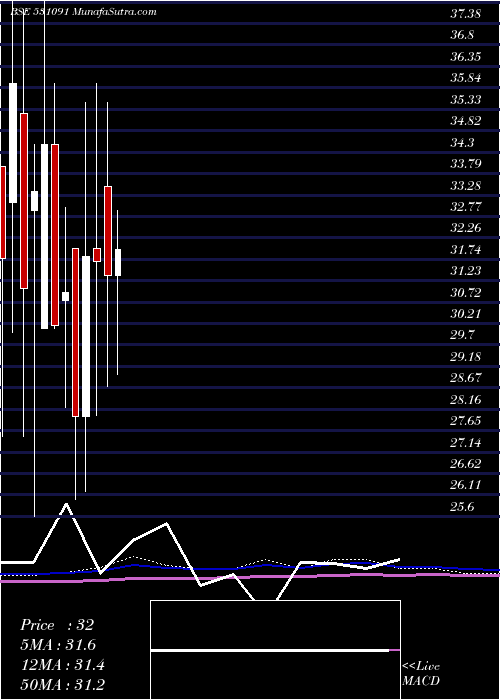The height and width of the screenshot is (700, 500).
Task: Click the price label 37.38
Action: [465, 14]
